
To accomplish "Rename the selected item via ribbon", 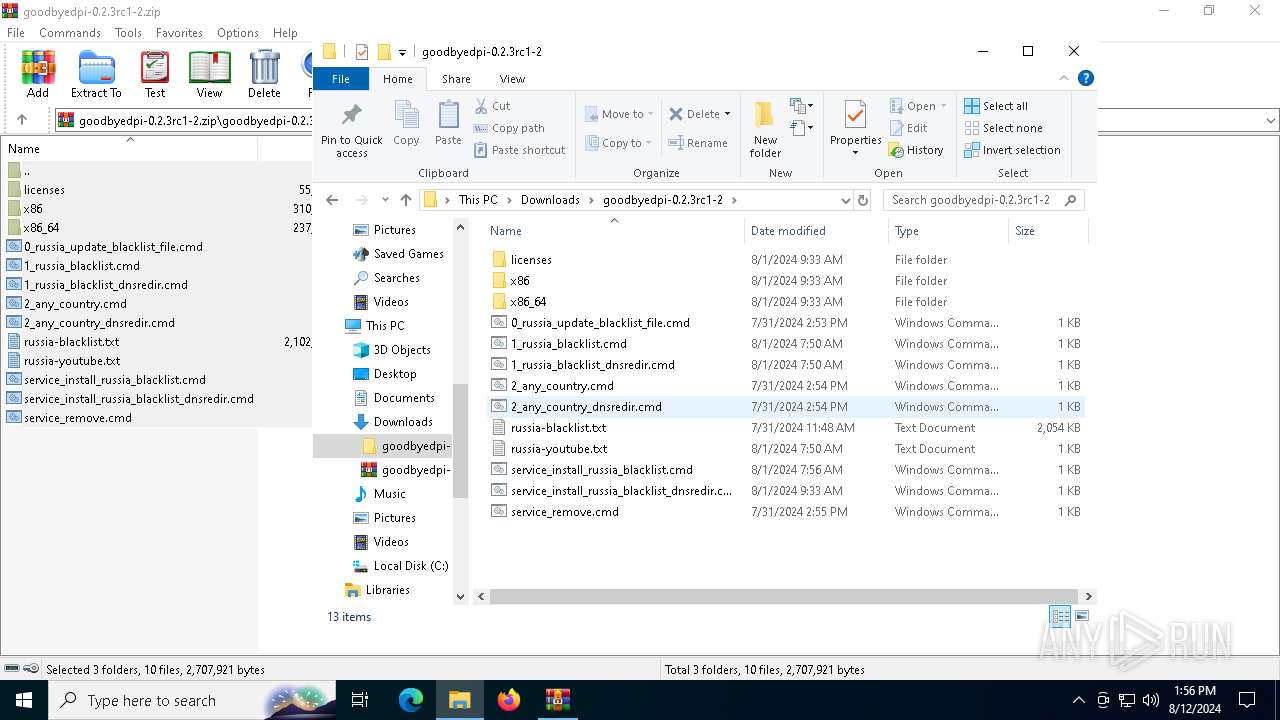I will [698, 143].
